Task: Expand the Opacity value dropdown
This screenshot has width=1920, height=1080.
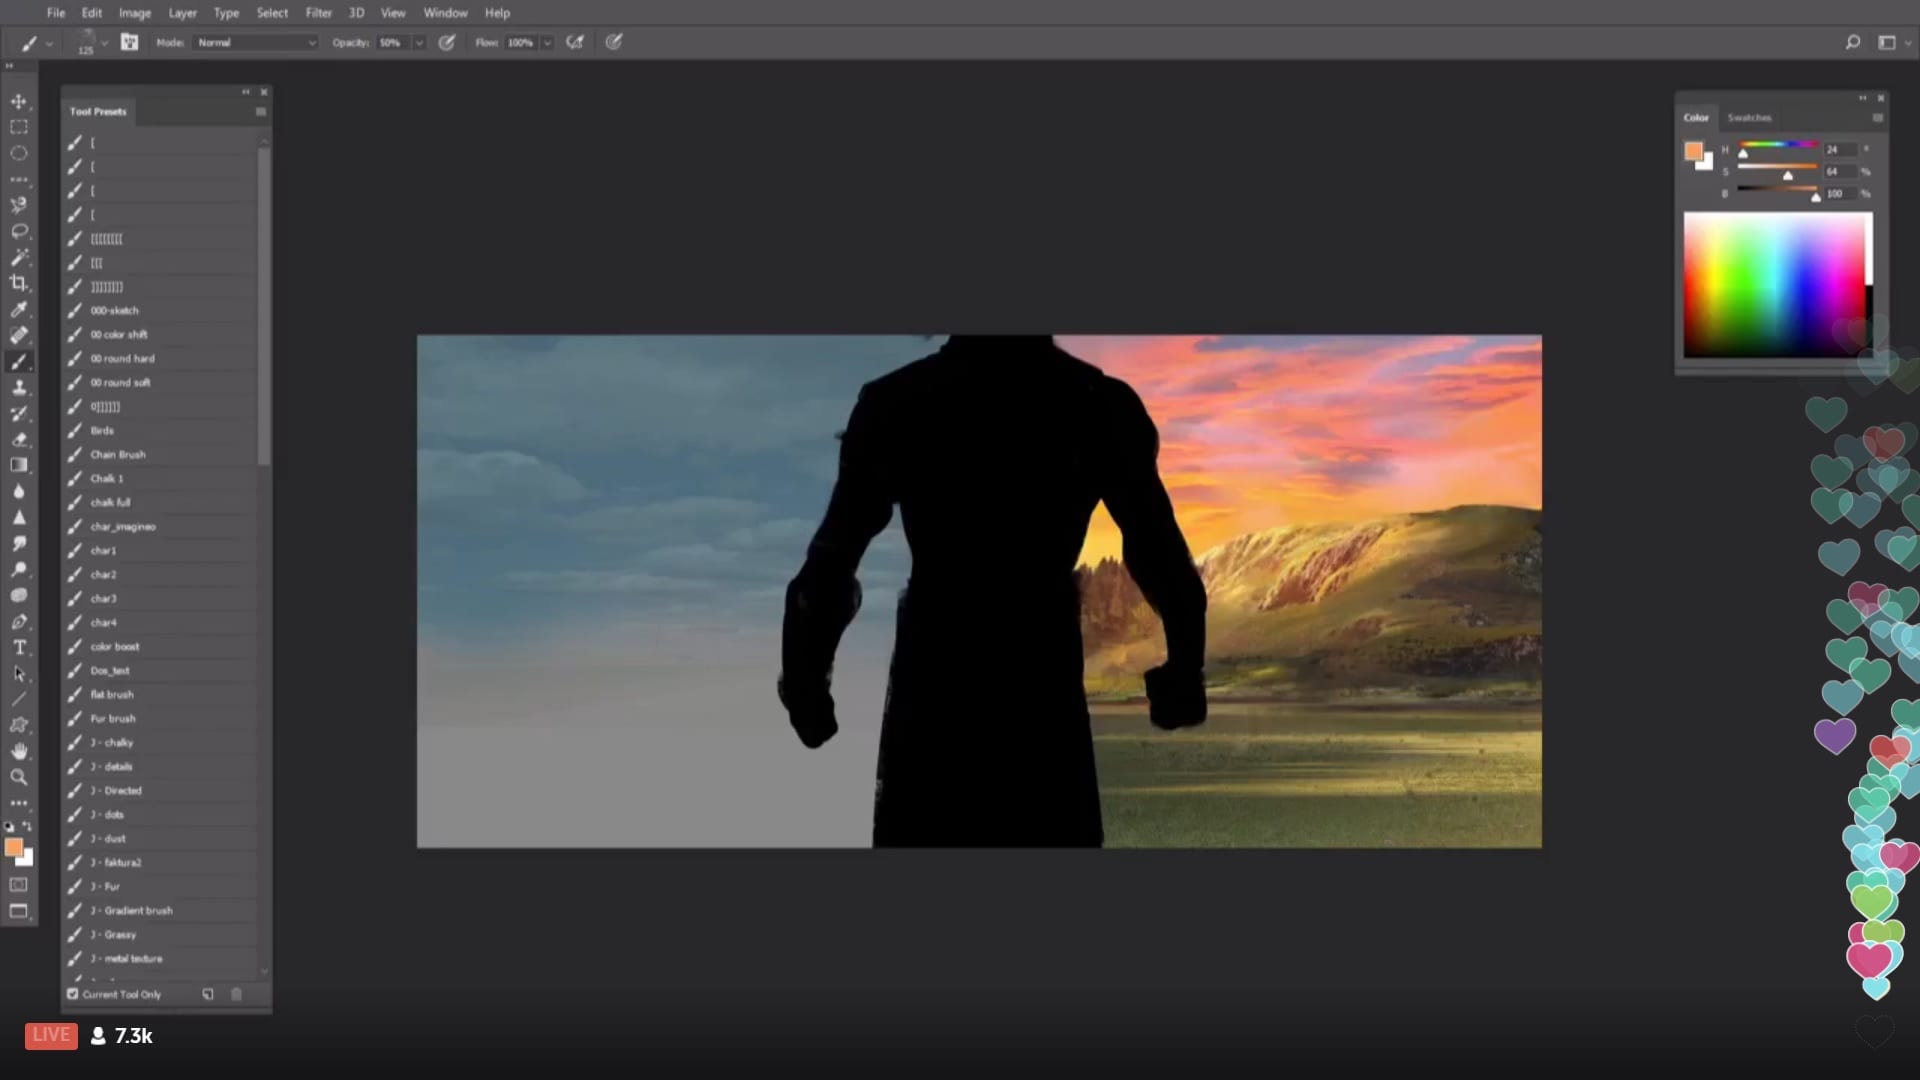Action: coord(419,43)
